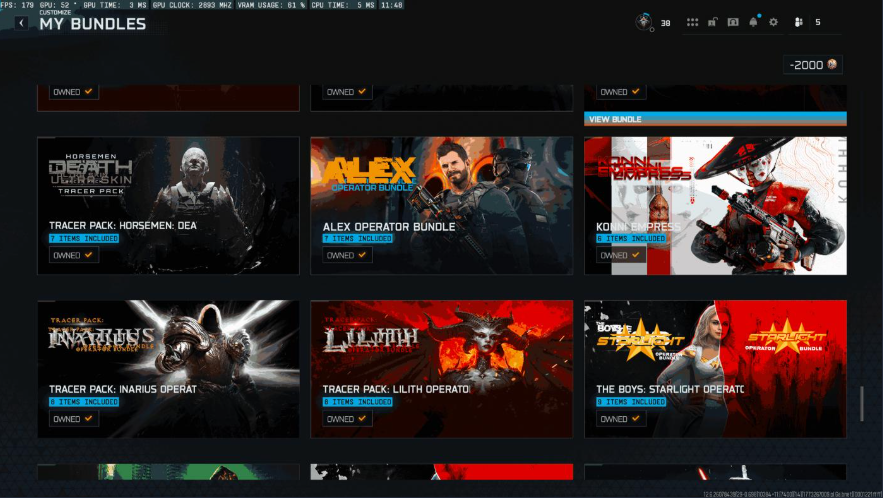This screenshot has width=883, height=498.
Task: Click '8 ITEMS INCLUDED' on the Lilith card
Action: (358, 402)
